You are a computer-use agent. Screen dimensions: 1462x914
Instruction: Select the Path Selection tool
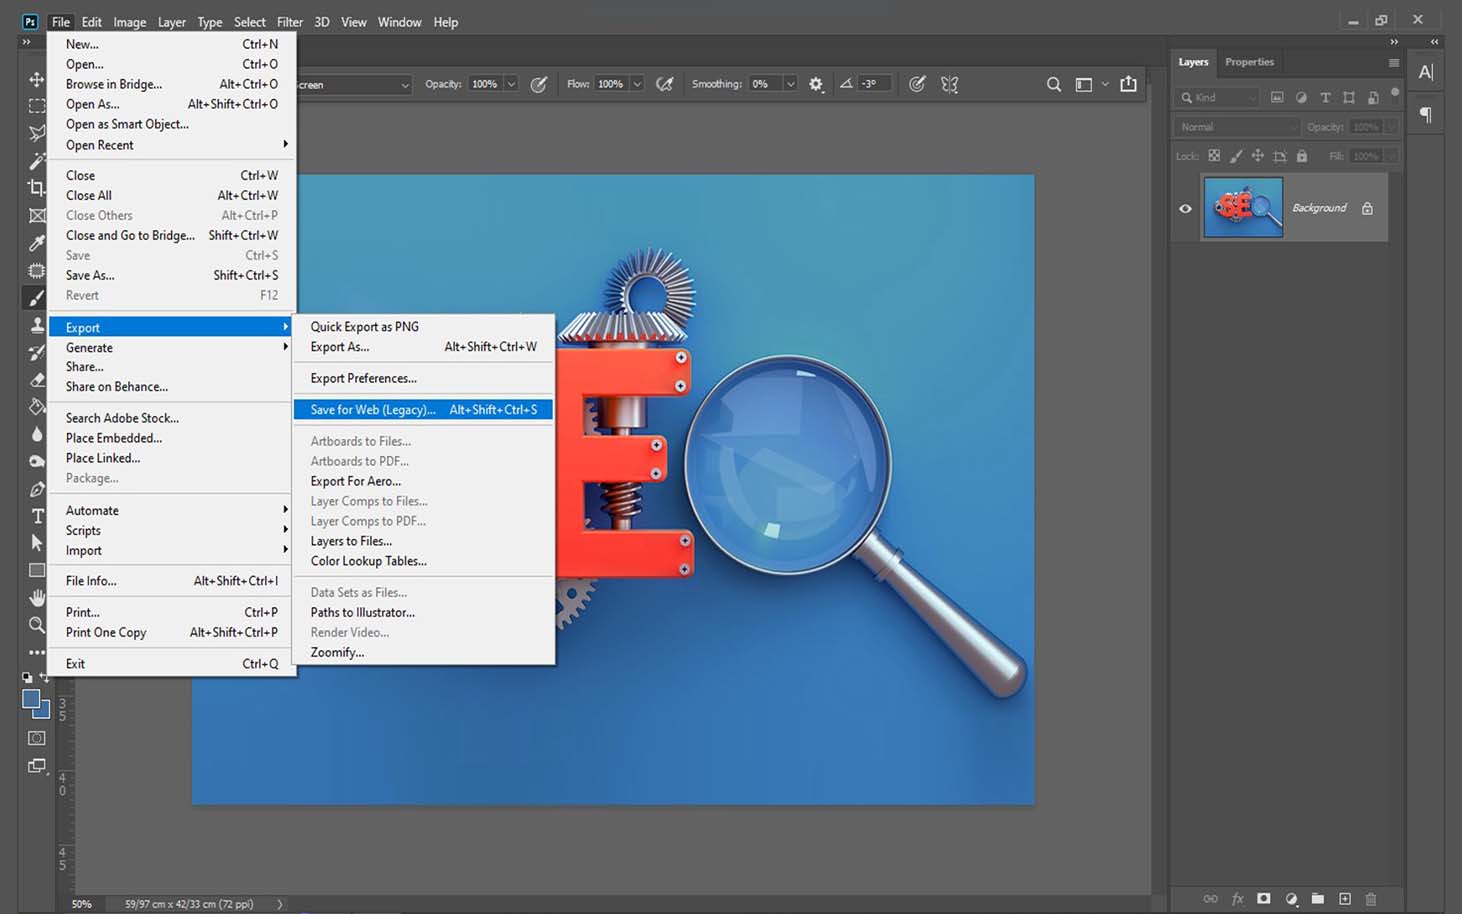[x=37, y=543]
